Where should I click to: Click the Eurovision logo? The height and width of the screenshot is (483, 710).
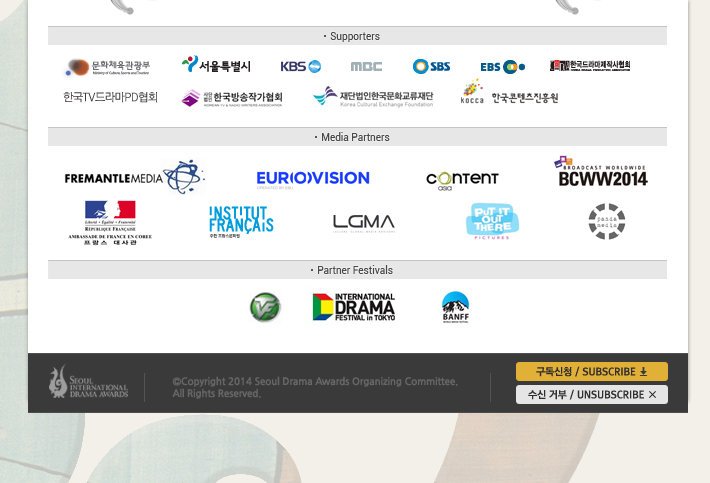click(313, 180)
